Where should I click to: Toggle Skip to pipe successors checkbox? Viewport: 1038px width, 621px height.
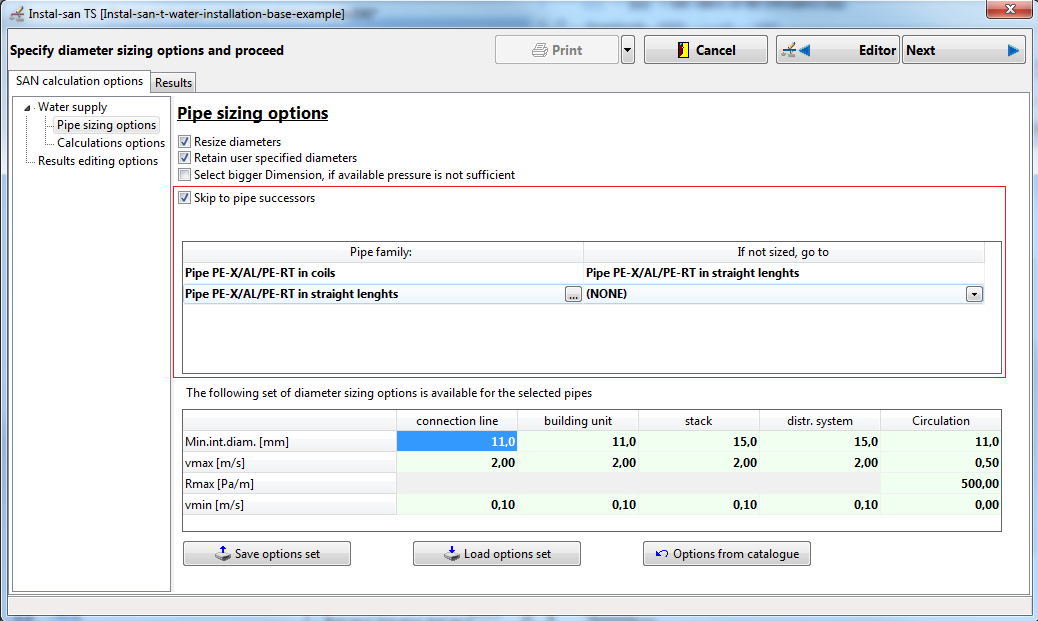[x=185, y=198]
